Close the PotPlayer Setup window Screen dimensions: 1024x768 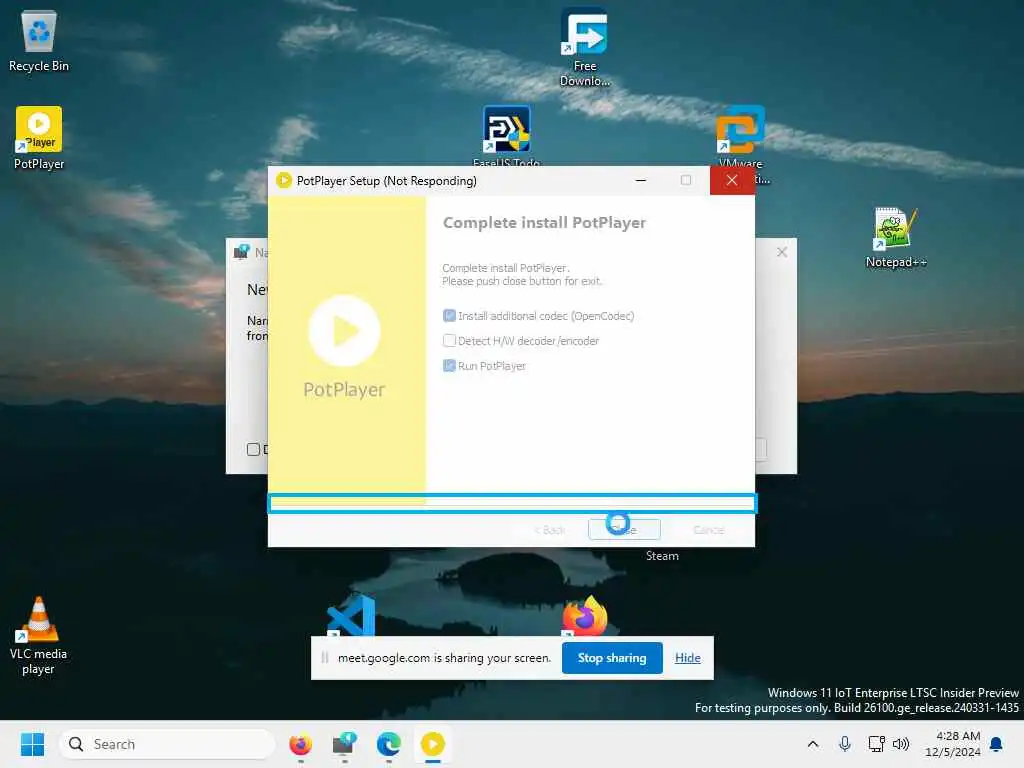pos(732,180)
